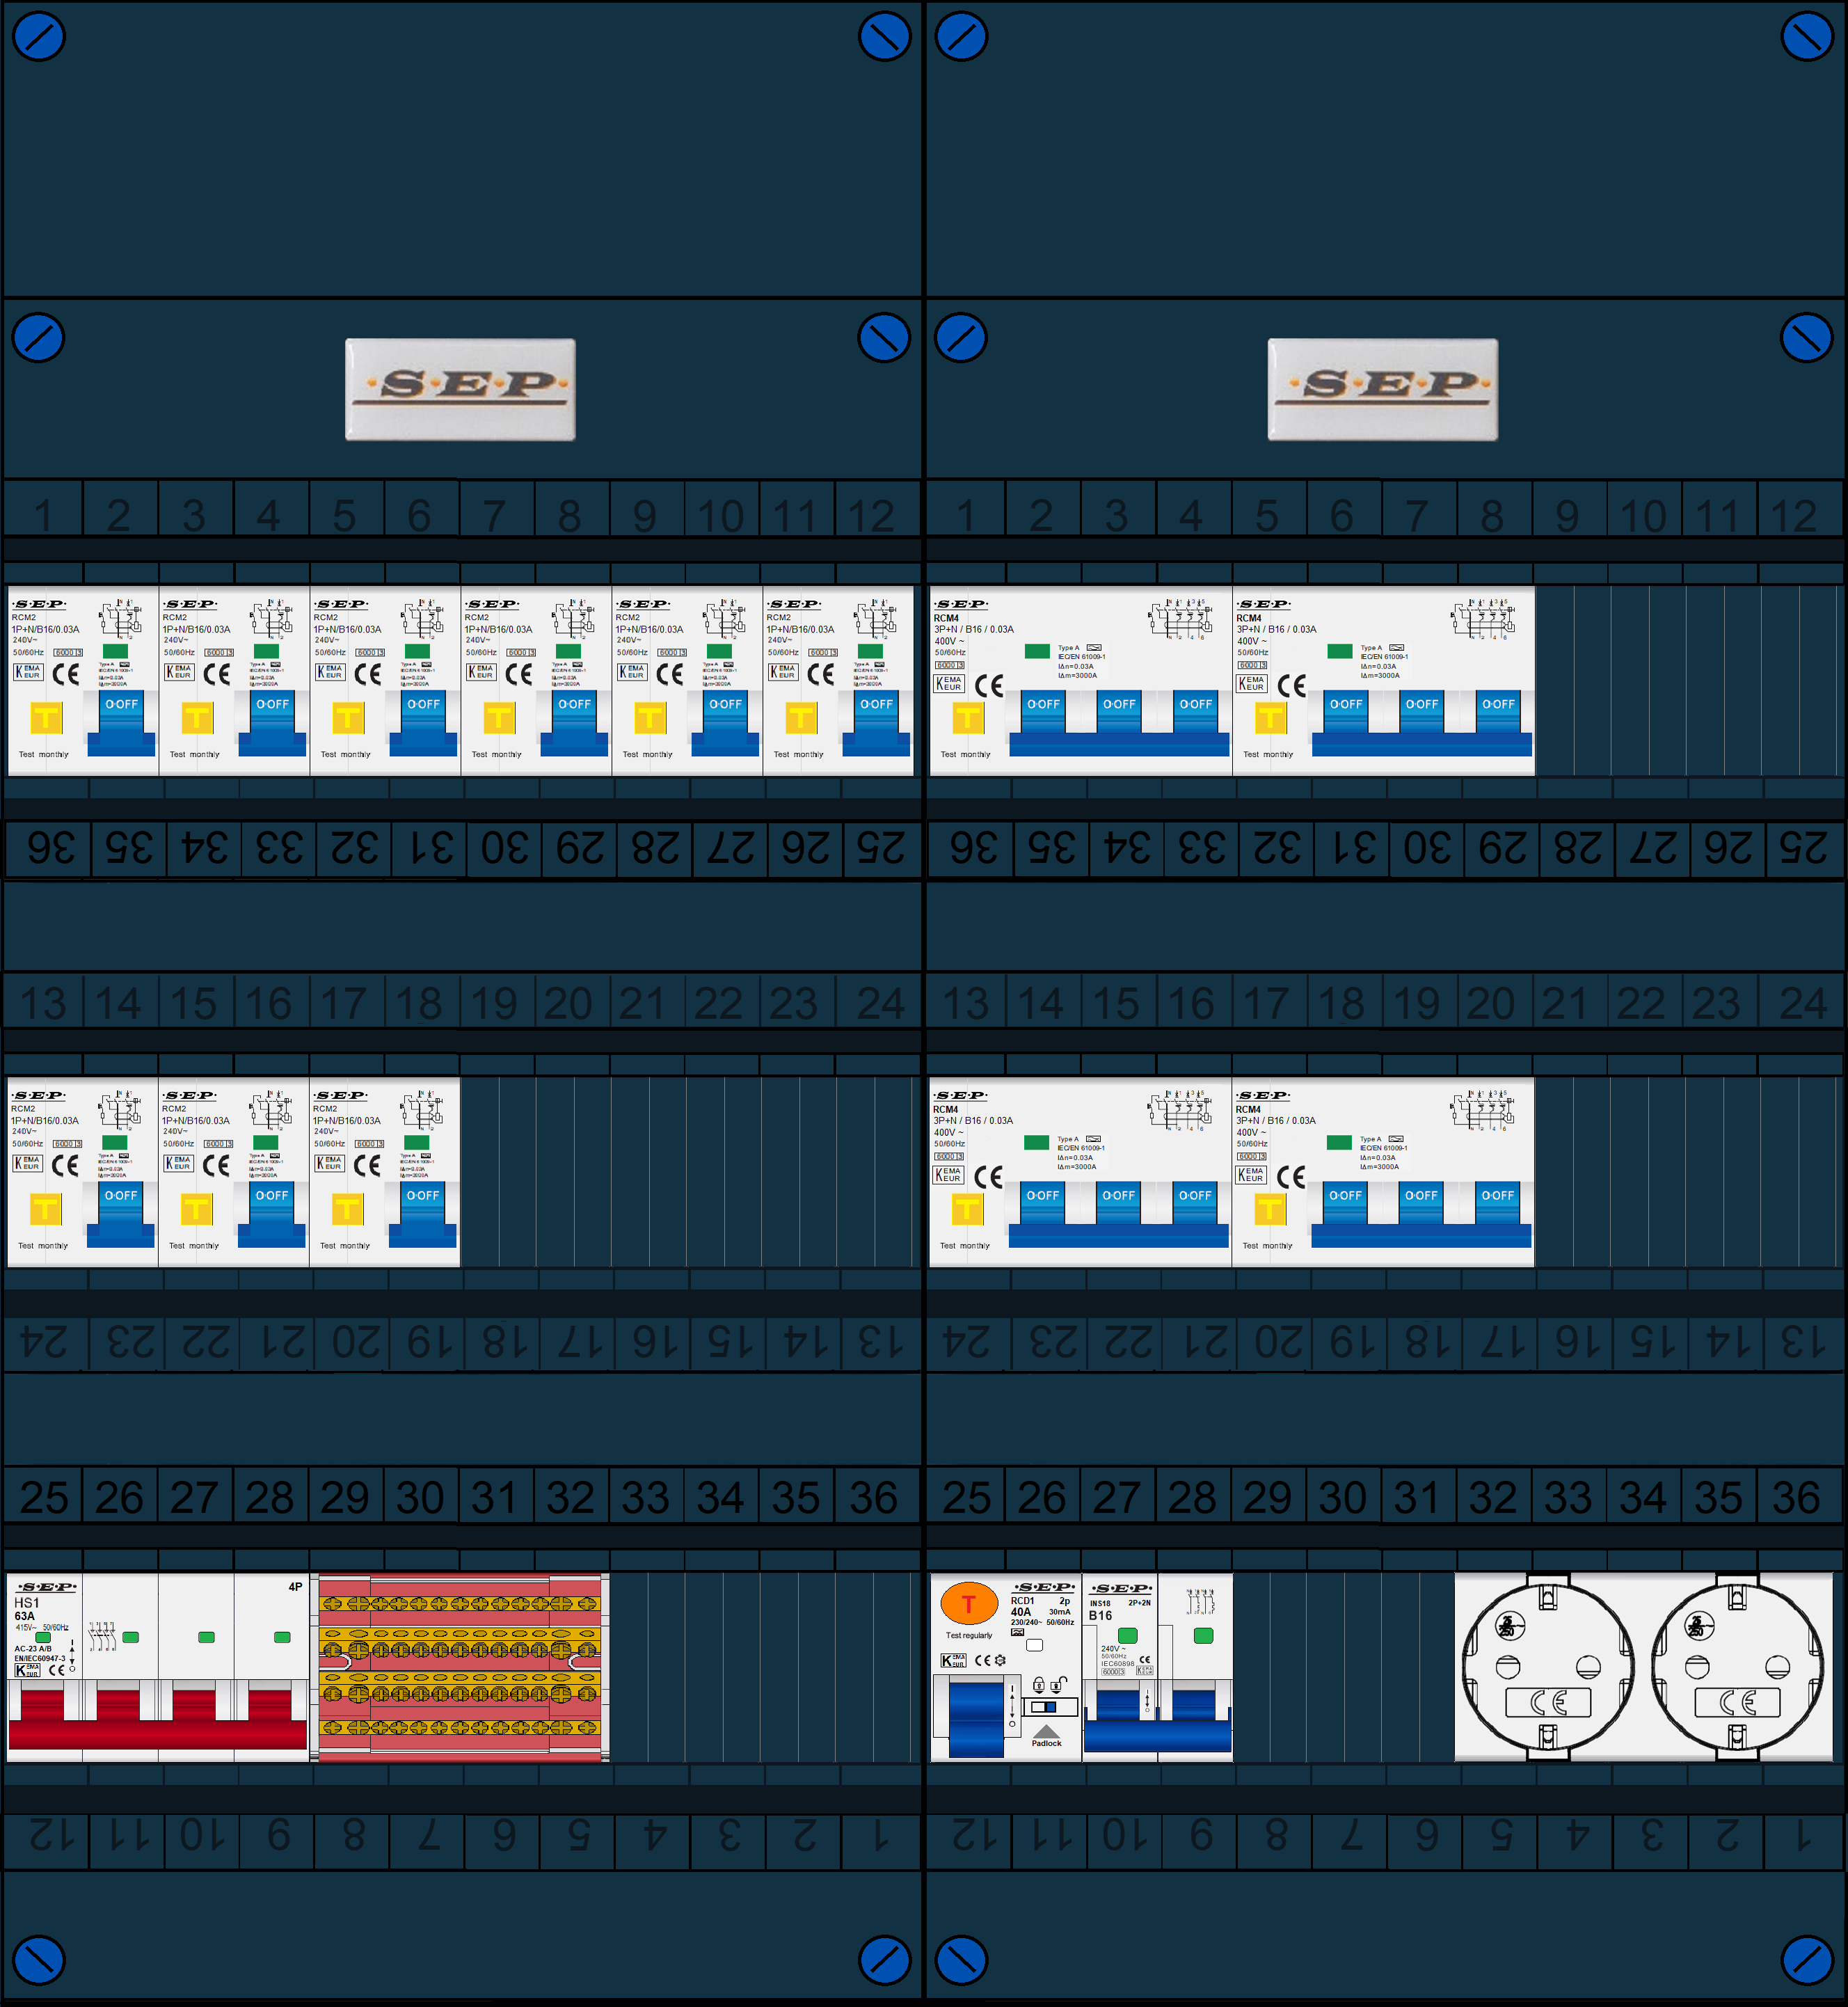The height and width of the screenshot is (2007, 1848).
Task: Flip the O-OFF switch on left panel RCM2 slots 11-12
Action: pyautogui.click(x=876, y=722)
